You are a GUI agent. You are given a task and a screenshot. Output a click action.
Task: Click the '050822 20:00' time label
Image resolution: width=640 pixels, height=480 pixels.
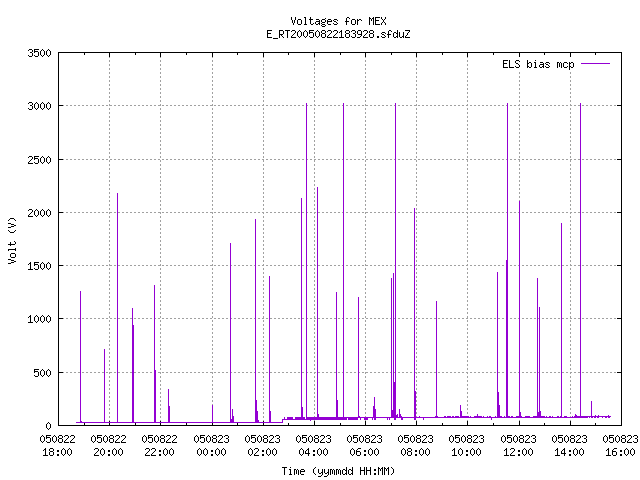click(x=109, y=446)
